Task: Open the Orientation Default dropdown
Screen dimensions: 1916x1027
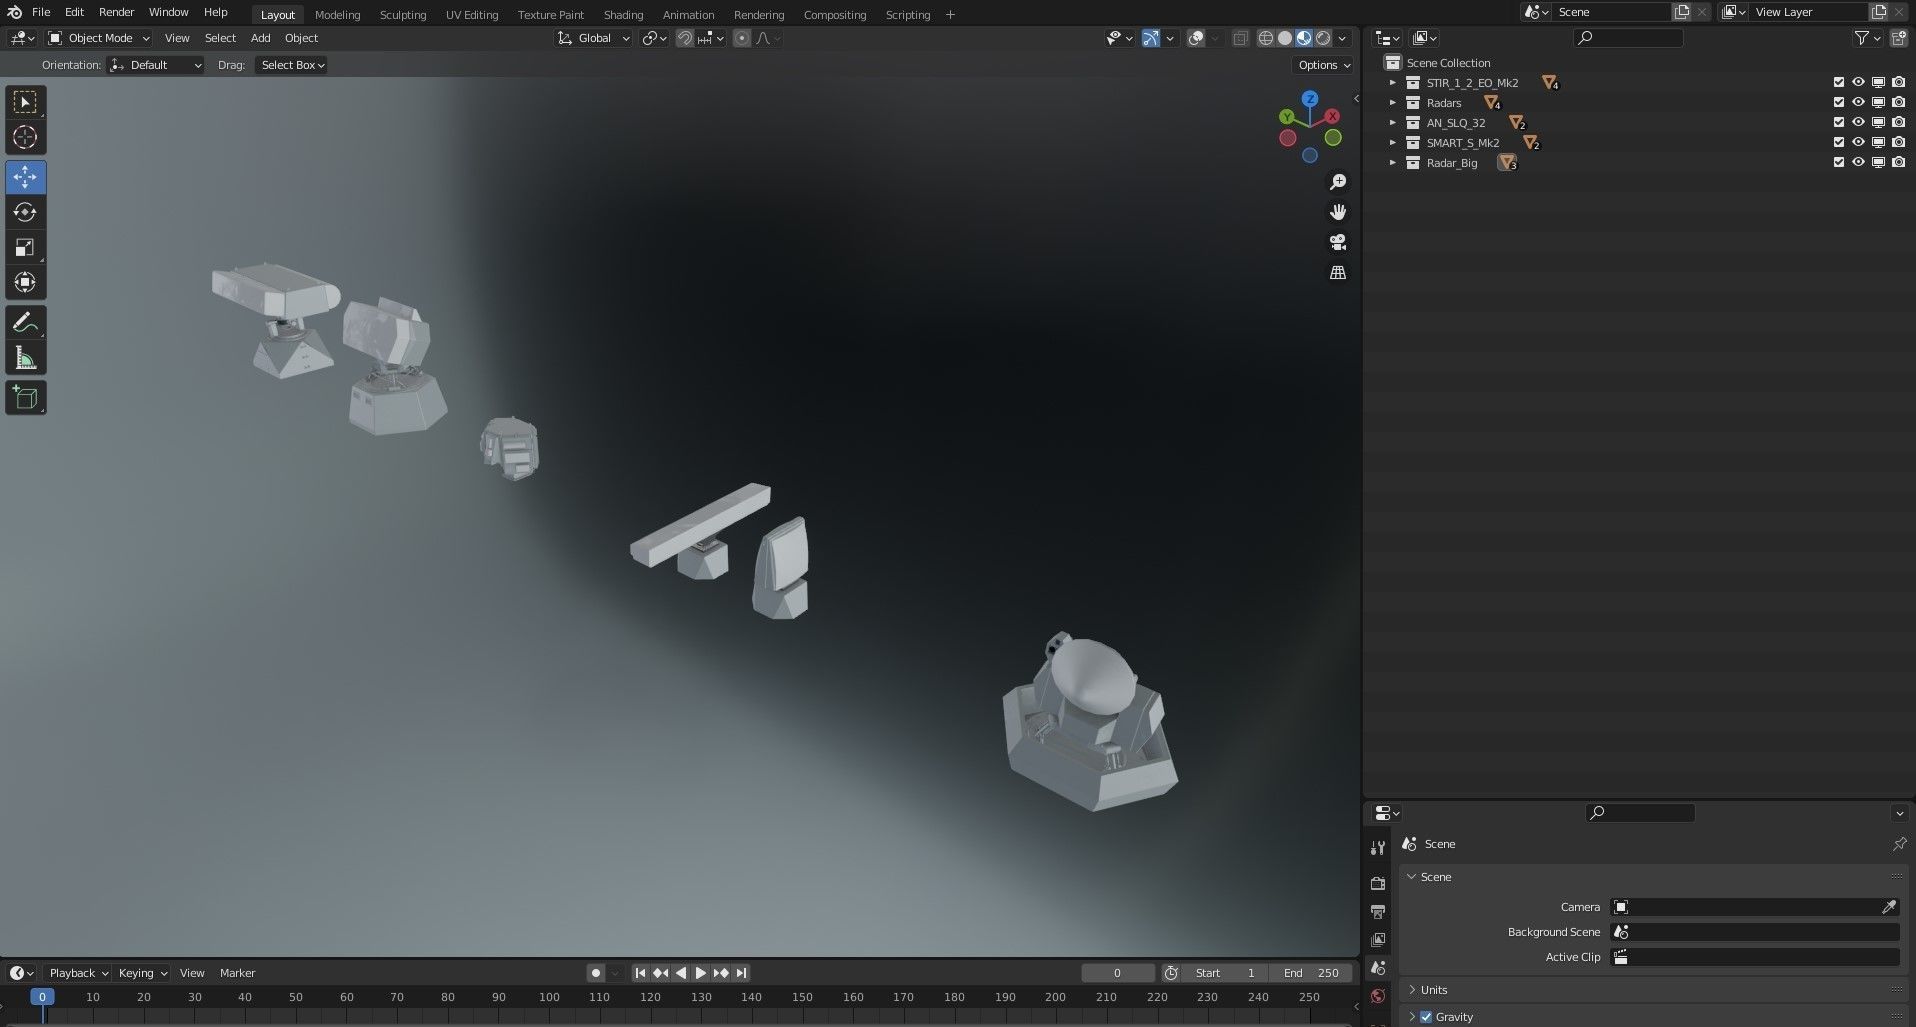Action: click(155, 65)
